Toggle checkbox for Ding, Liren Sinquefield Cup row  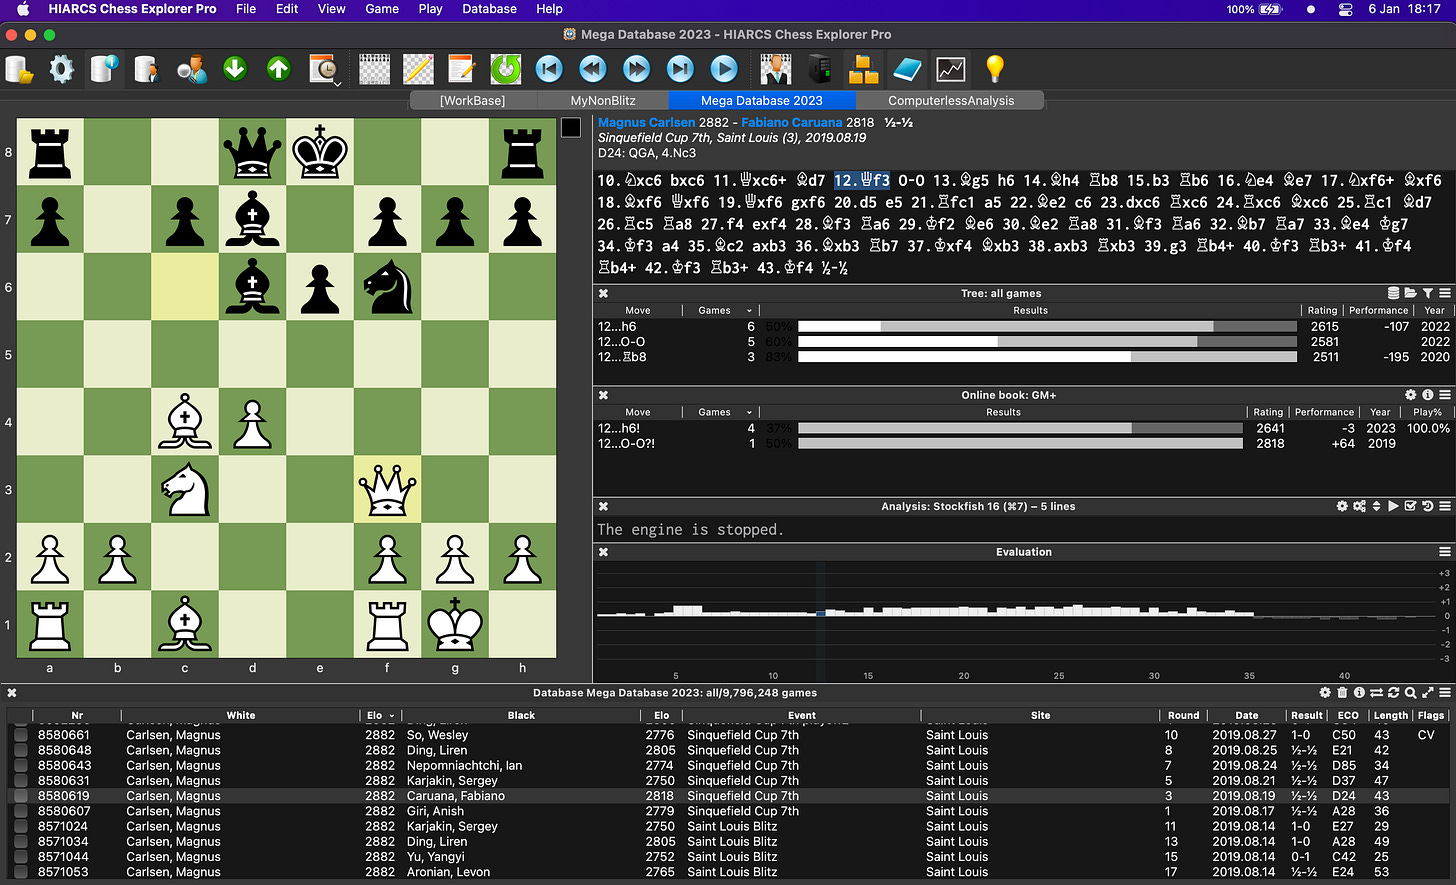click(x=21, y=750)
